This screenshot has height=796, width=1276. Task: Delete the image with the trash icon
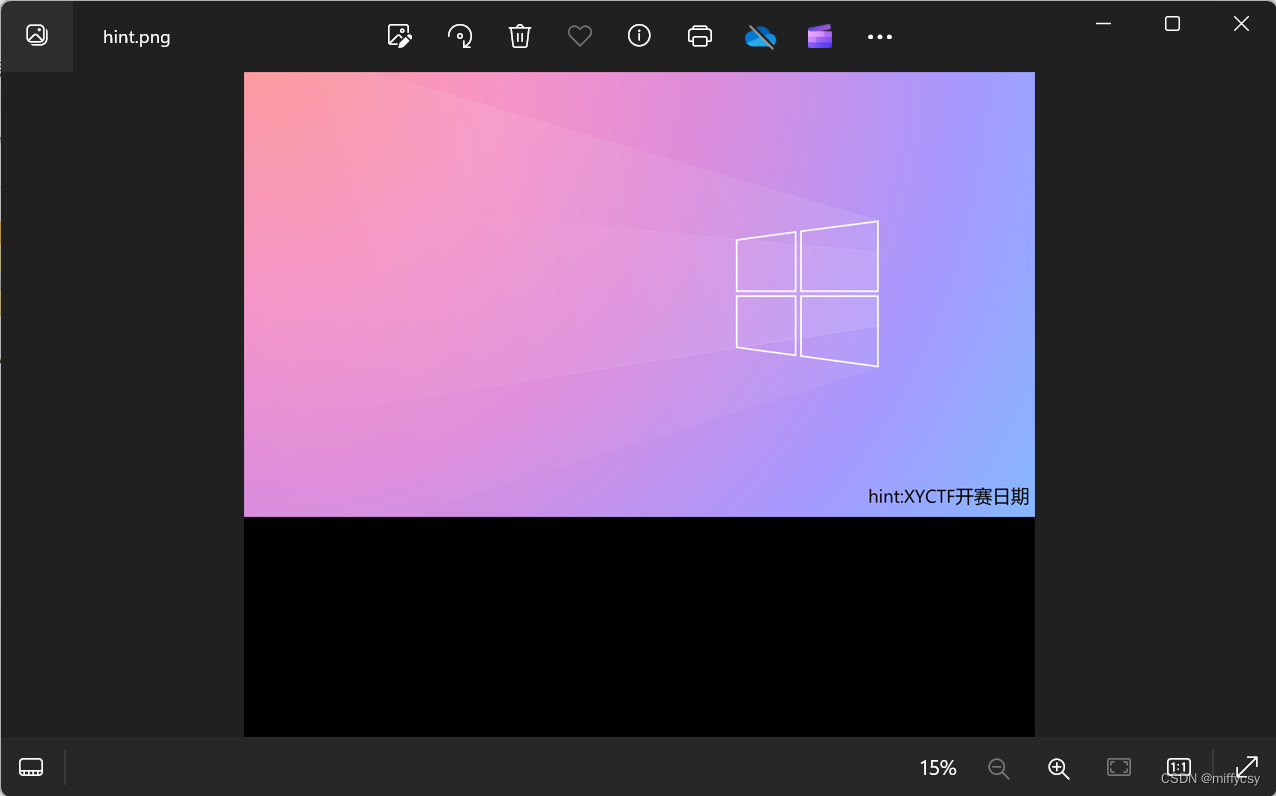(x=519, y=36)
